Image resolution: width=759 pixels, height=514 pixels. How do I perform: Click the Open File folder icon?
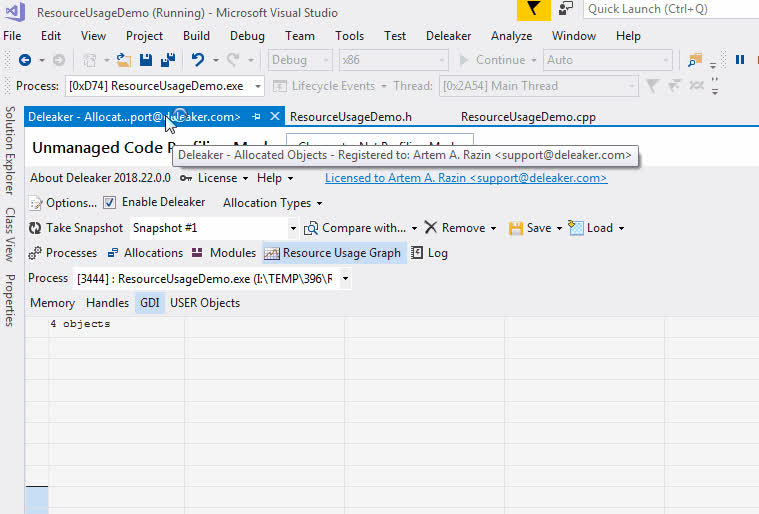124,60
